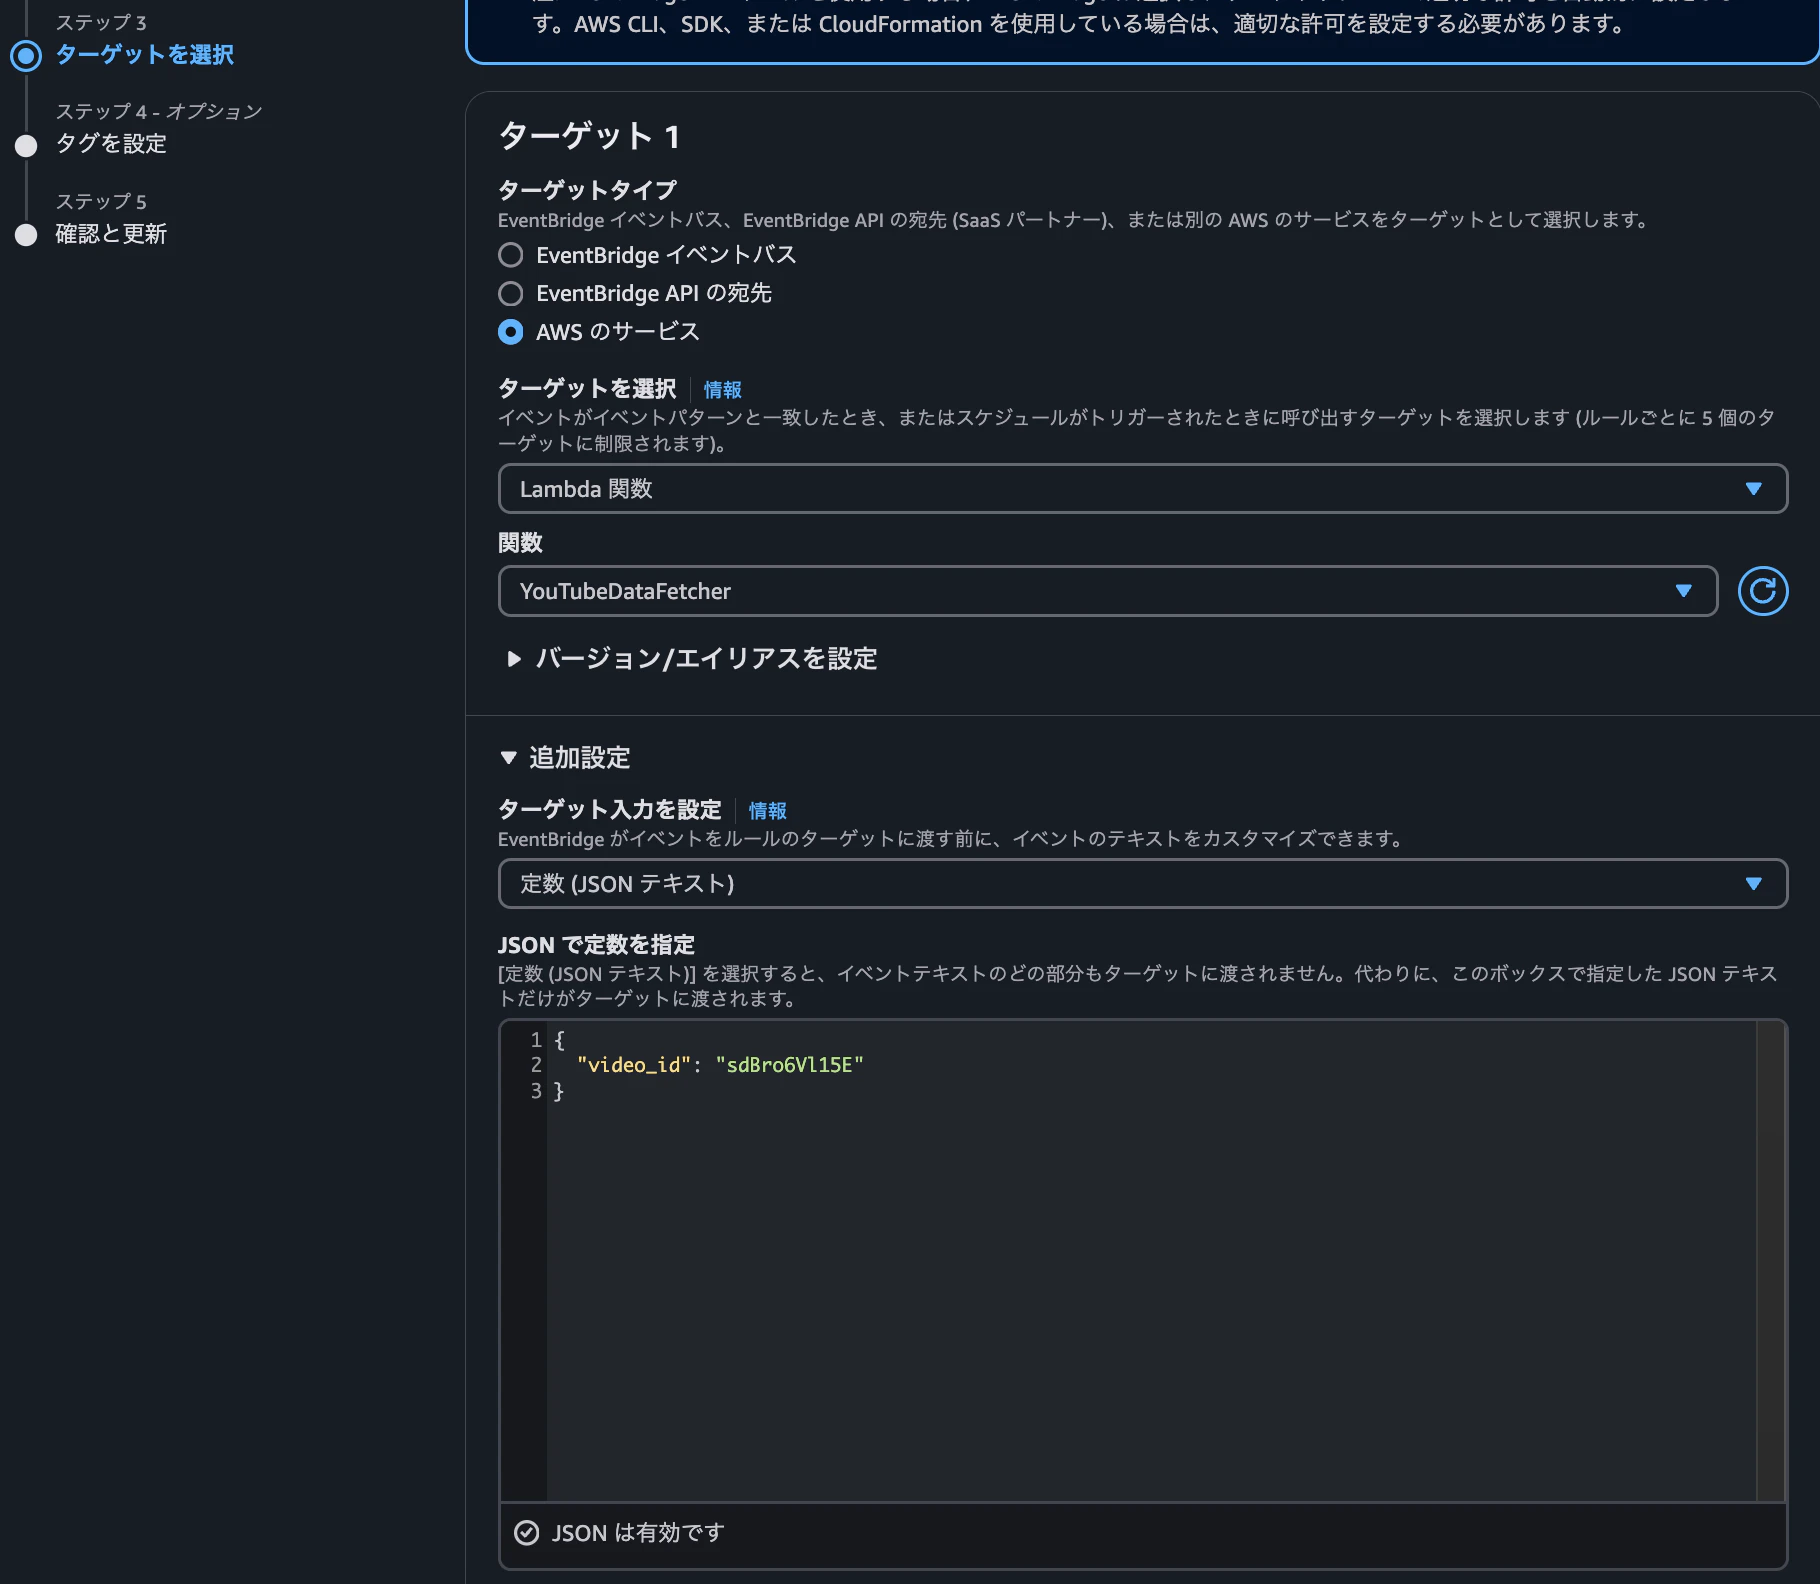The width and height of the screenshot is (1820, 1584).
Task: Navigate to 確認と更新 step
Action: pyautogui.click(x=111, y=234)
